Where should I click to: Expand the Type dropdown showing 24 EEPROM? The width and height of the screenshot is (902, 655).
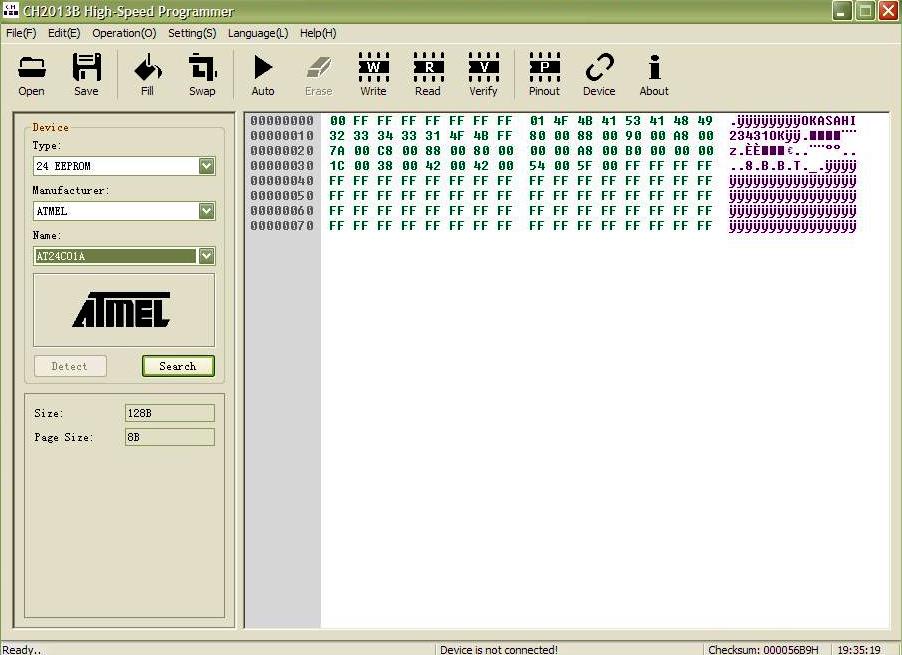click(206, 166)
